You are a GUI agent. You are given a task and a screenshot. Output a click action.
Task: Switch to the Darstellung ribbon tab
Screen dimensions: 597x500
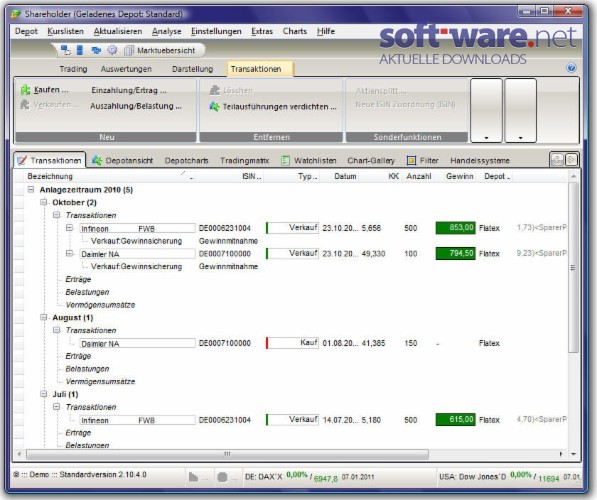(192, 69)
